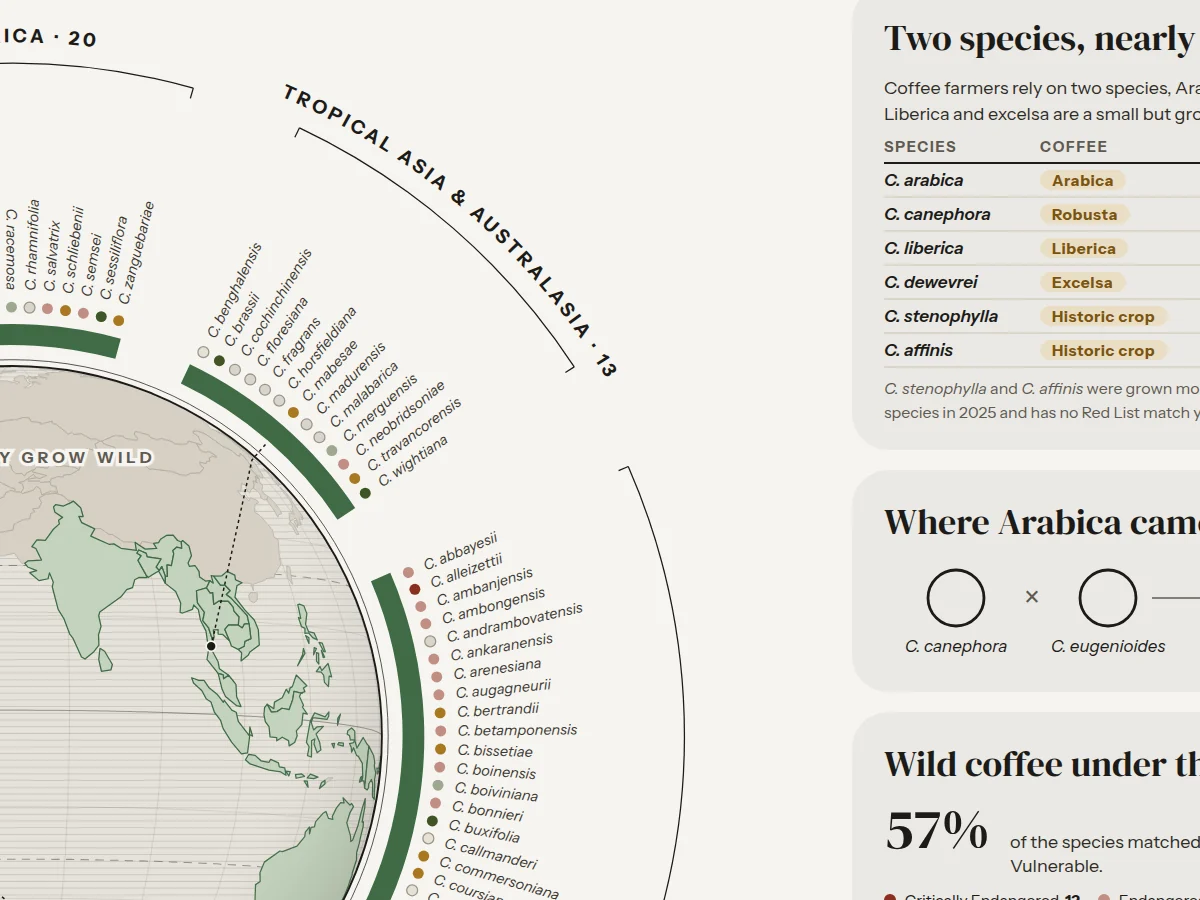Screen dimensions: 1200x900
Task: Click the C. bonnieri label
Action: [486, 811]
